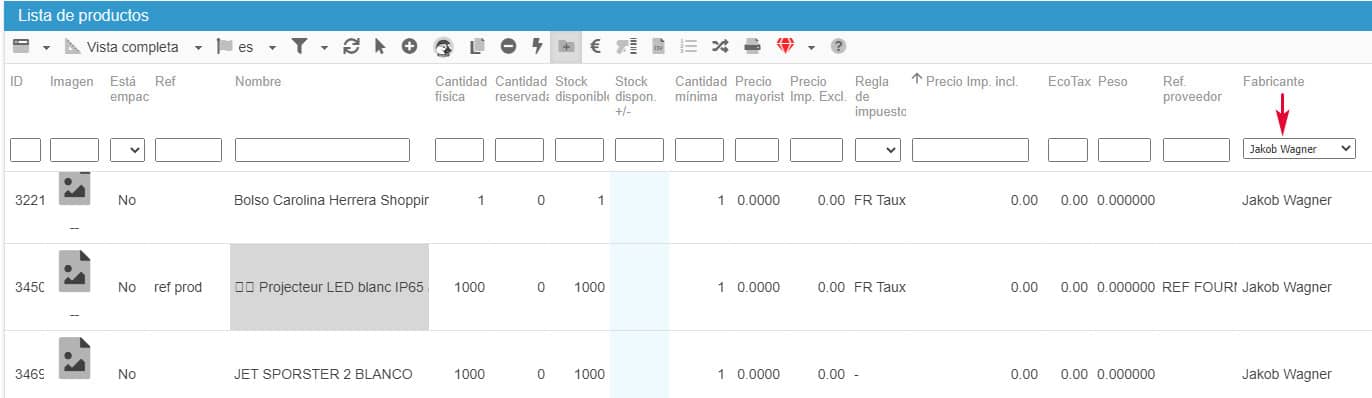
Task: Open dropdown arrow next to layout icon
Action: [46, 47]
